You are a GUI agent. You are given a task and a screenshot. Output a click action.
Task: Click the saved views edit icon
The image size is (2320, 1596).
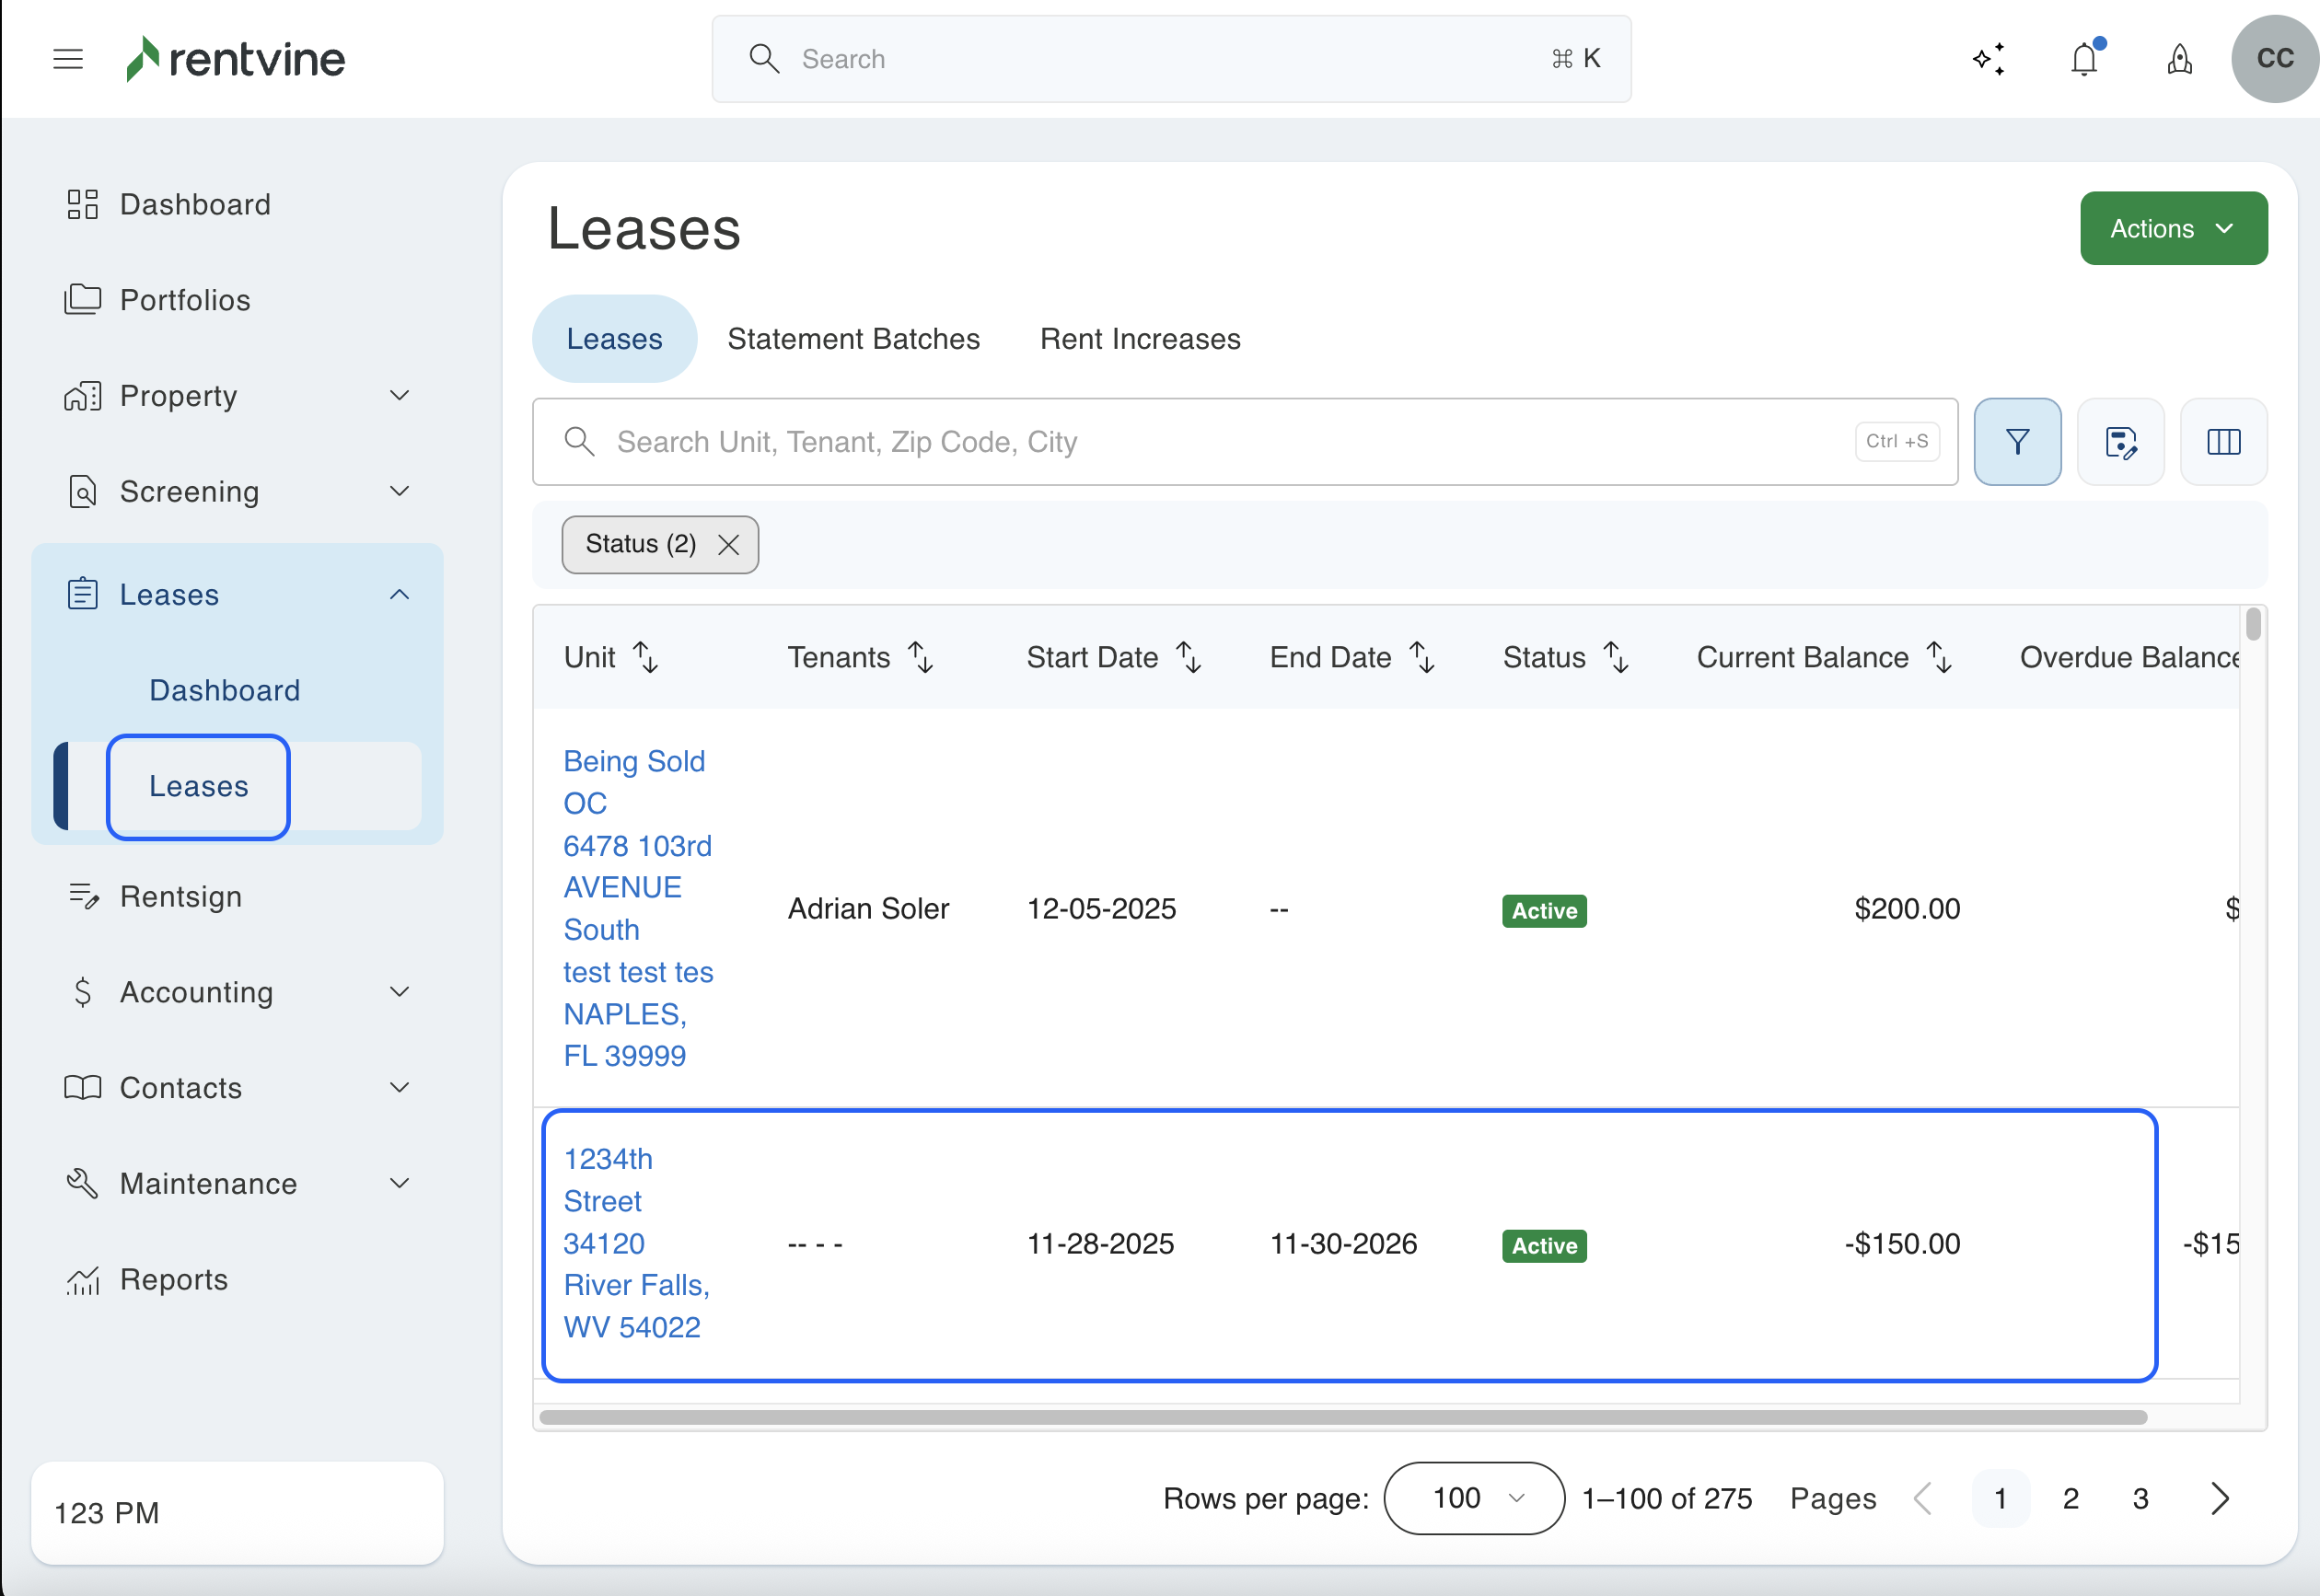[x=2120, y=442]
